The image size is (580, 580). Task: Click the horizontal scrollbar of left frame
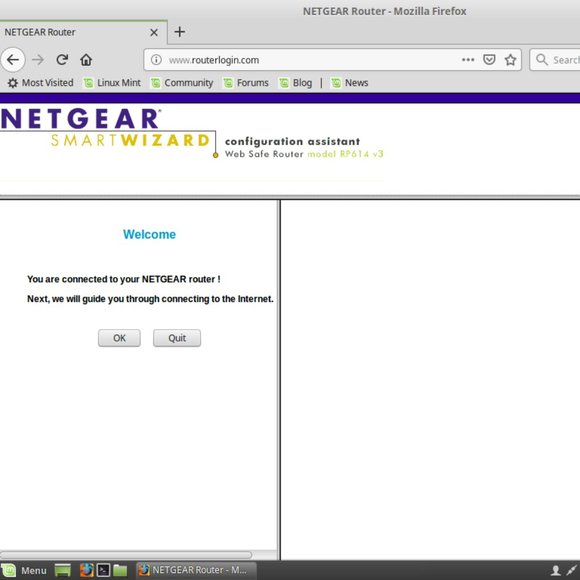coord(126,554)
